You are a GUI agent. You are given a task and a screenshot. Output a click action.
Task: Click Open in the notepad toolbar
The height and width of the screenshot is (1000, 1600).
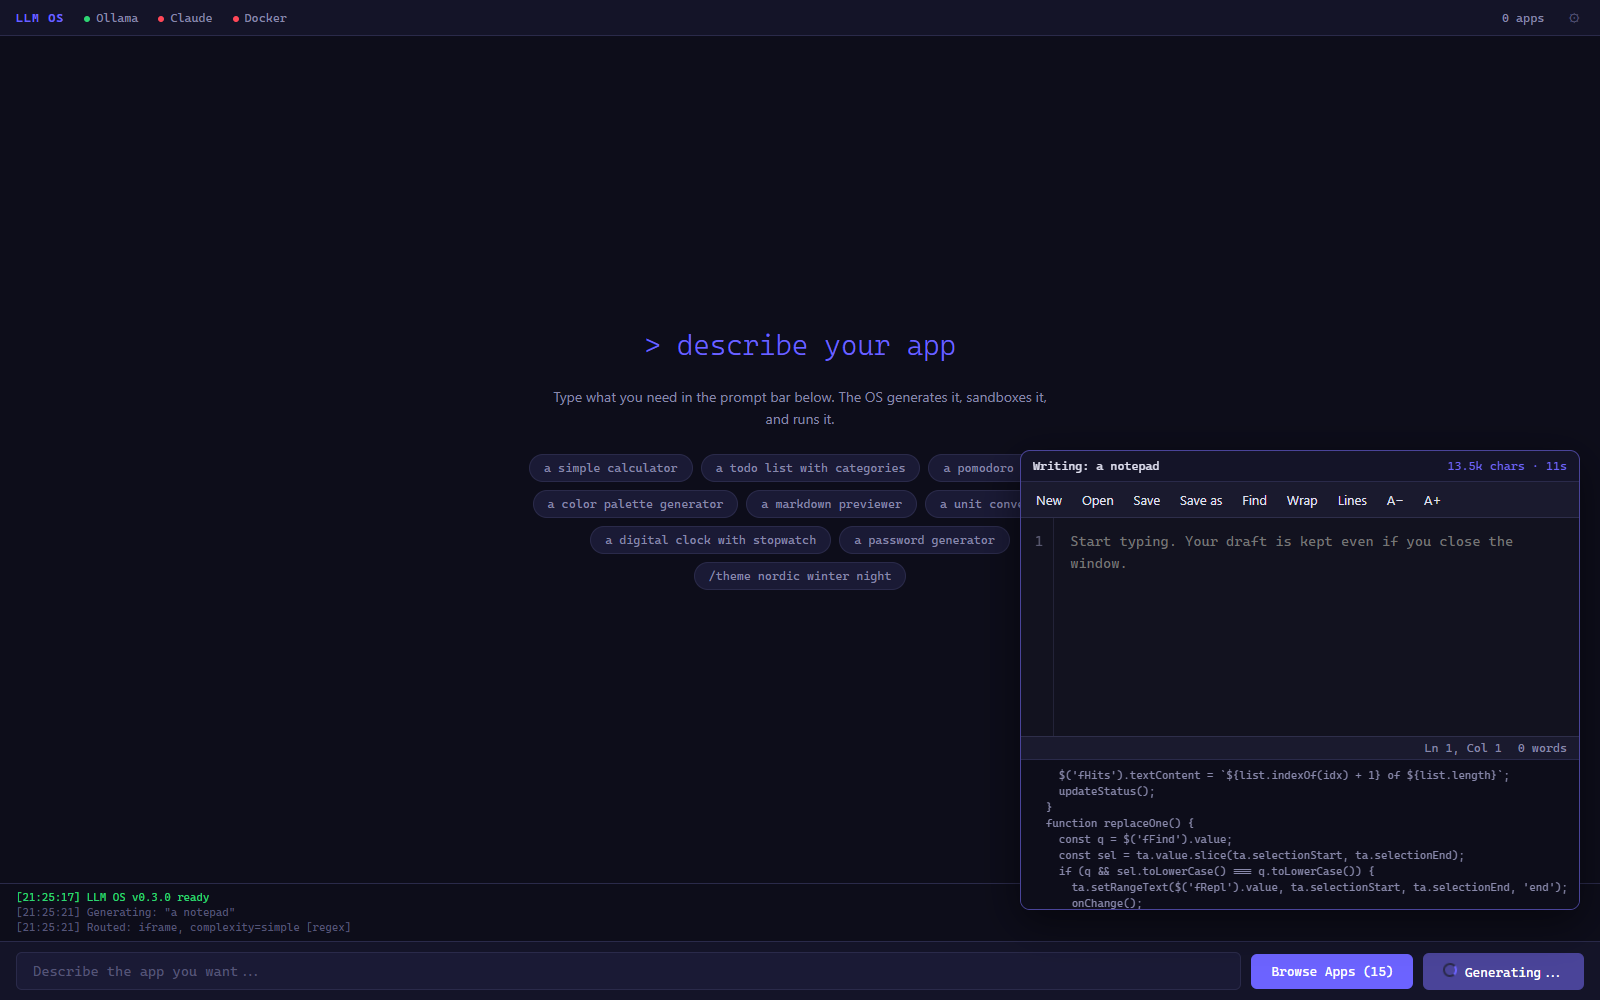(x=1097, y=501)
